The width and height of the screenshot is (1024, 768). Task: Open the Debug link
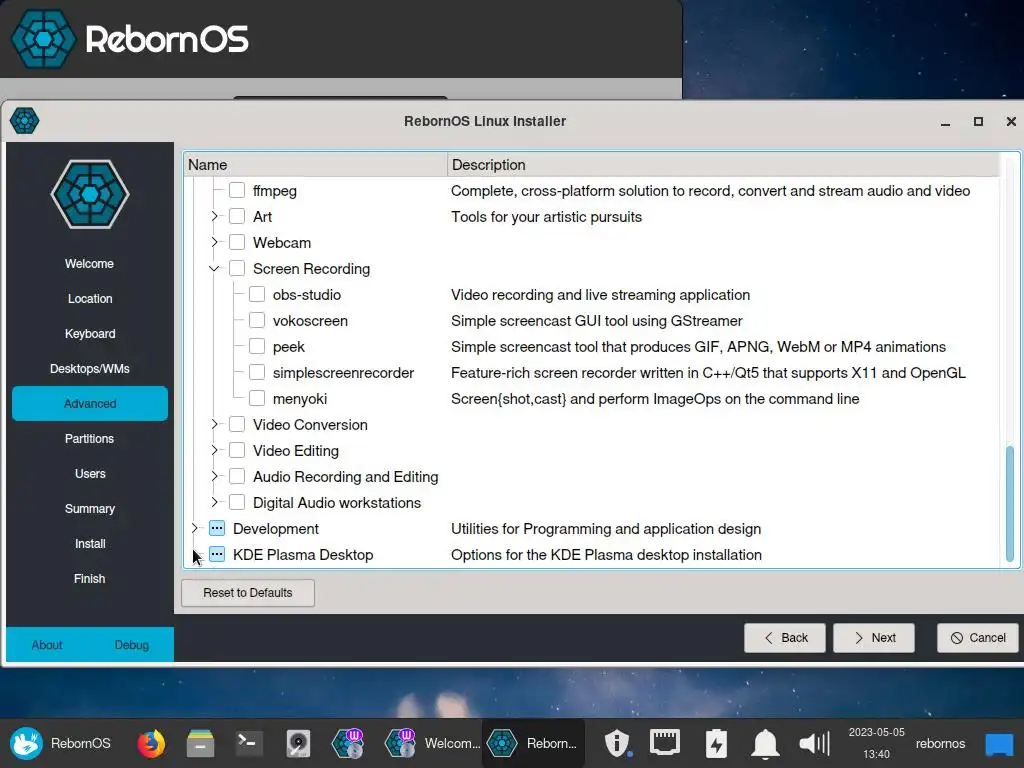click(x=132, y=645)
